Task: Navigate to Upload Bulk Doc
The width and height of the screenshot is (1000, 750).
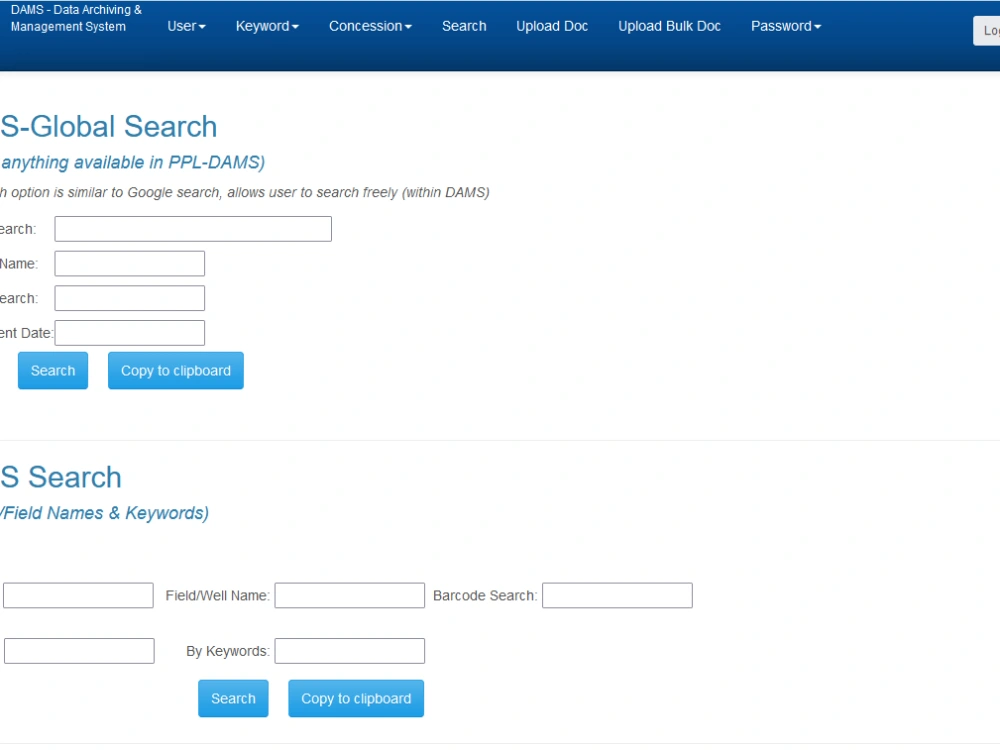Action: [668, 27]
